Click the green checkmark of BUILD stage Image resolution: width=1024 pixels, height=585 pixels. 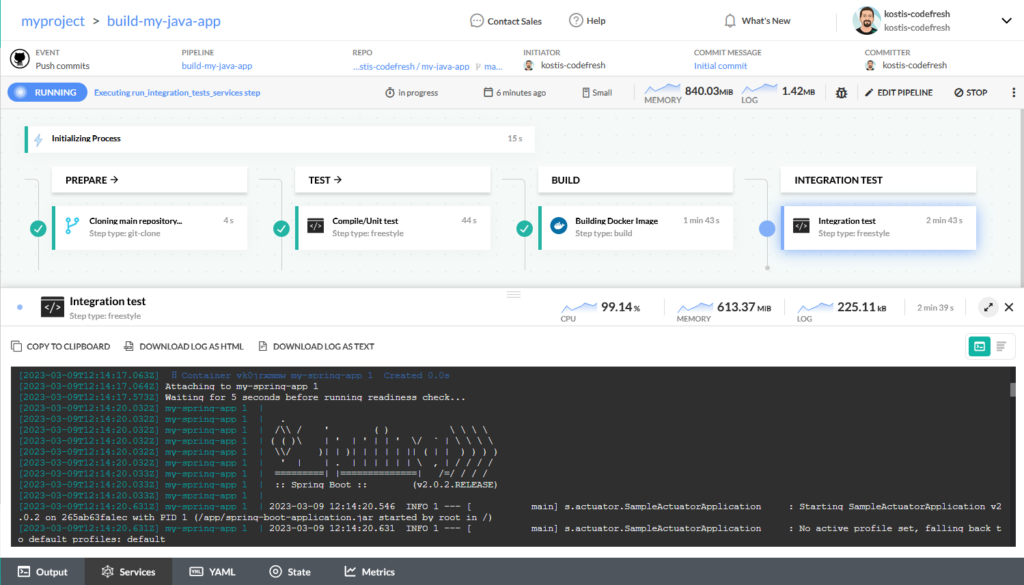click(524, 229)
